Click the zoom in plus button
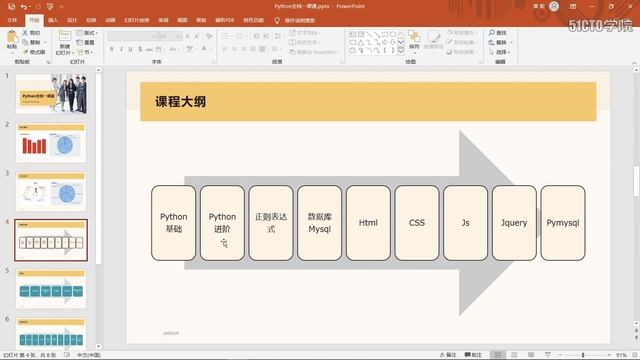 click(609, 355)
